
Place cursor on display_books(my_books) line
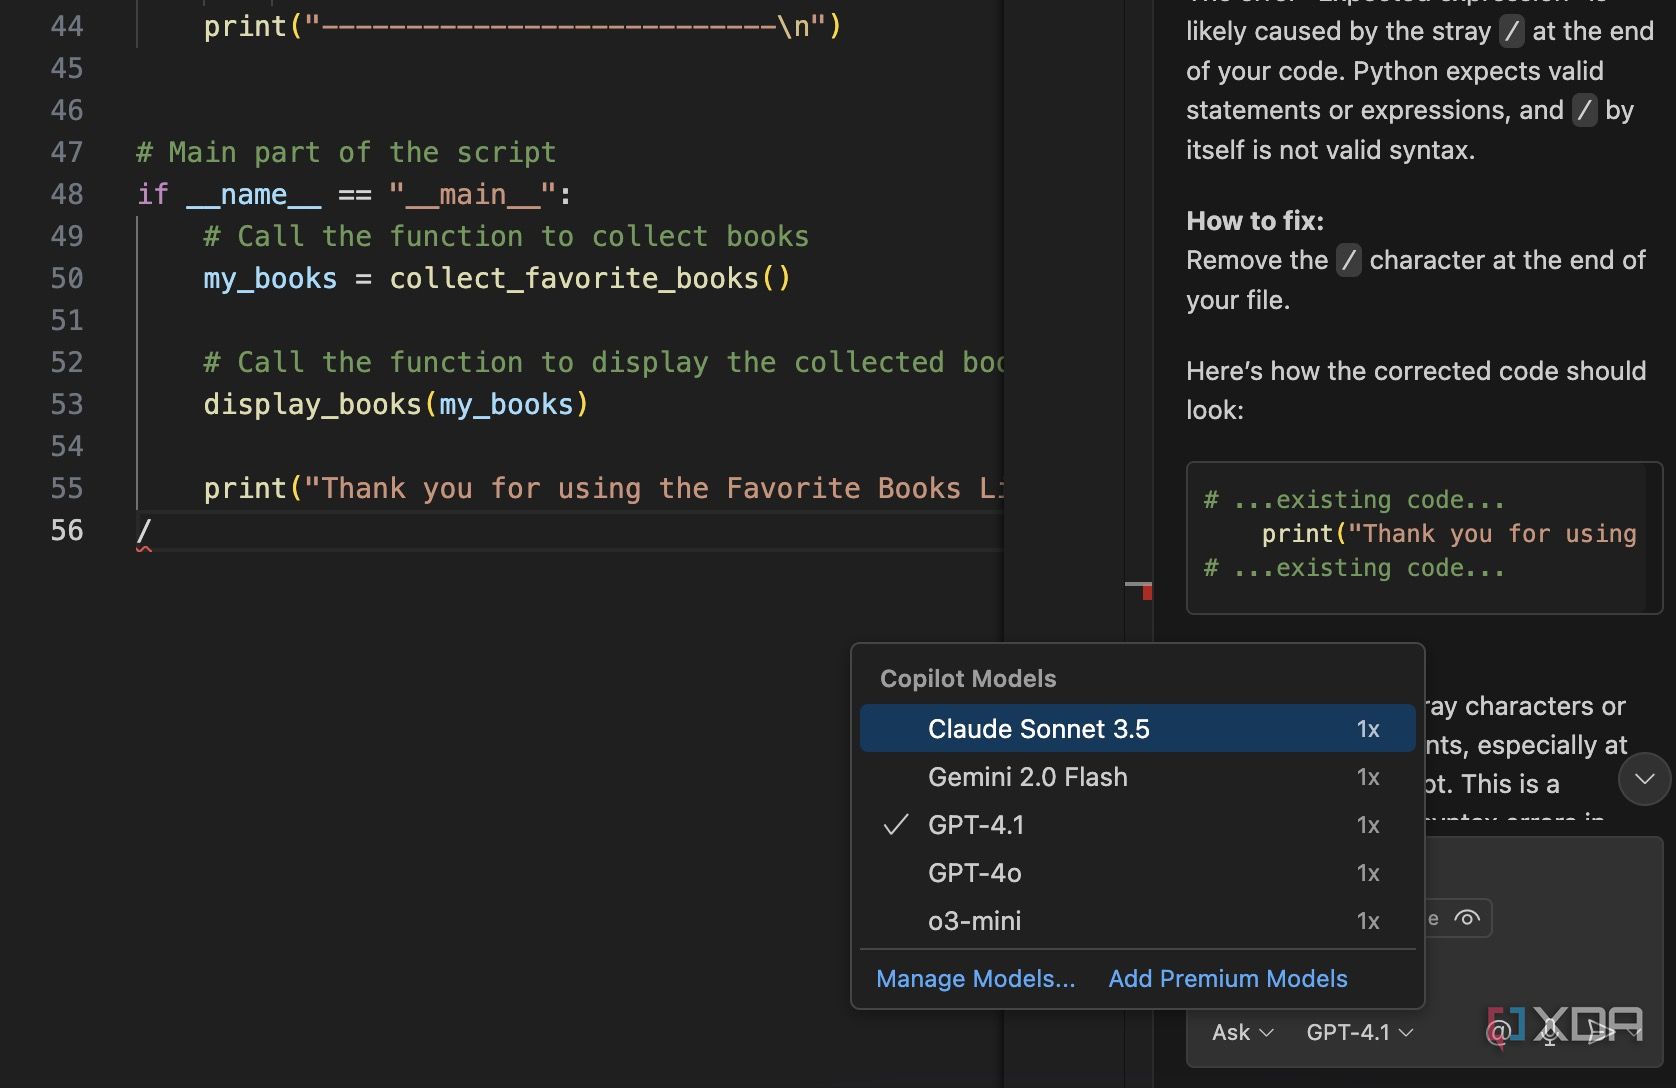coord(396,405)
